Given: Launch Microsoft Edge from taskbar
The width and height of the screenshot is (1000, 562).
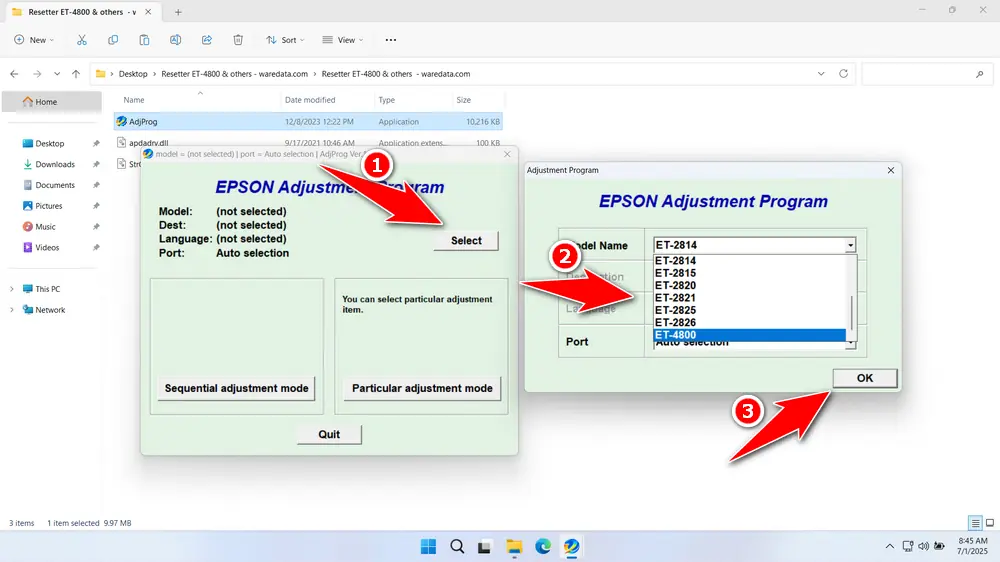Looking at the screenshot, I should click(543, 546).
